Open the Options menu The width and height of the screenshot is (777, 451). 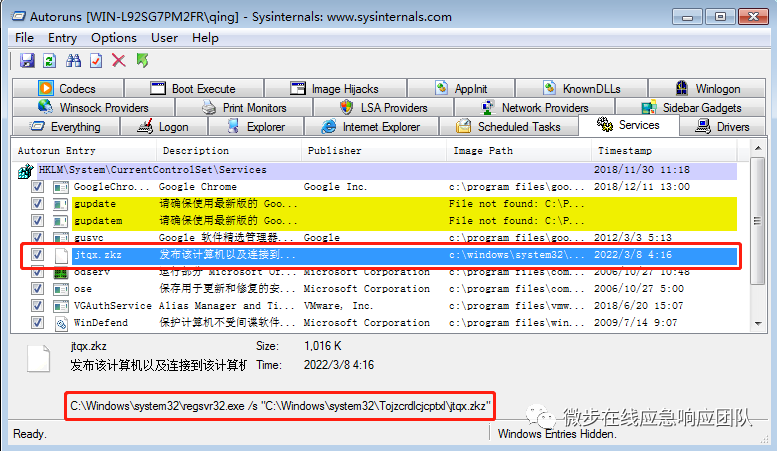click(x=113, y=38)
